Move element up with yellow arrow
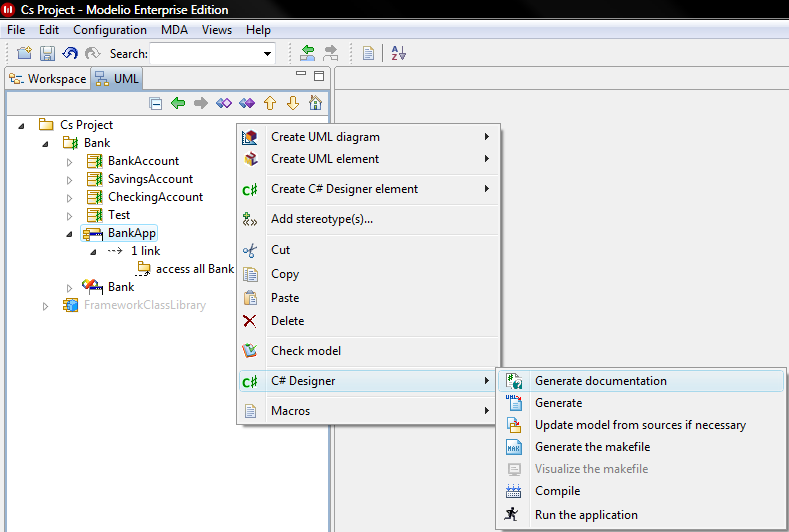Image resolution: width=789 pixels, height=532 pixels. pyautogui.click(x=270, y=104)
